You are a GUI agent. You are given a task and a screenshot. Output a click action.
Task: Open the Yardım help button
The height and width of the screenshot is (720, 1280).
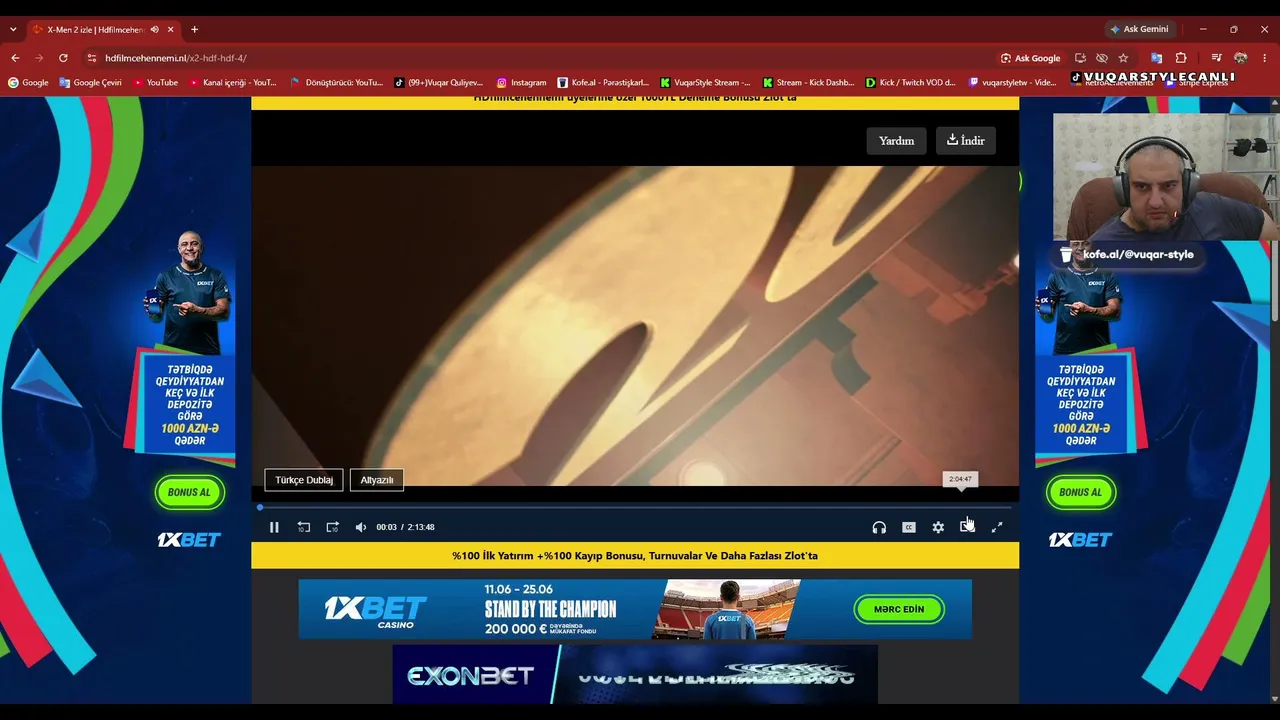[x=897, y=141]
